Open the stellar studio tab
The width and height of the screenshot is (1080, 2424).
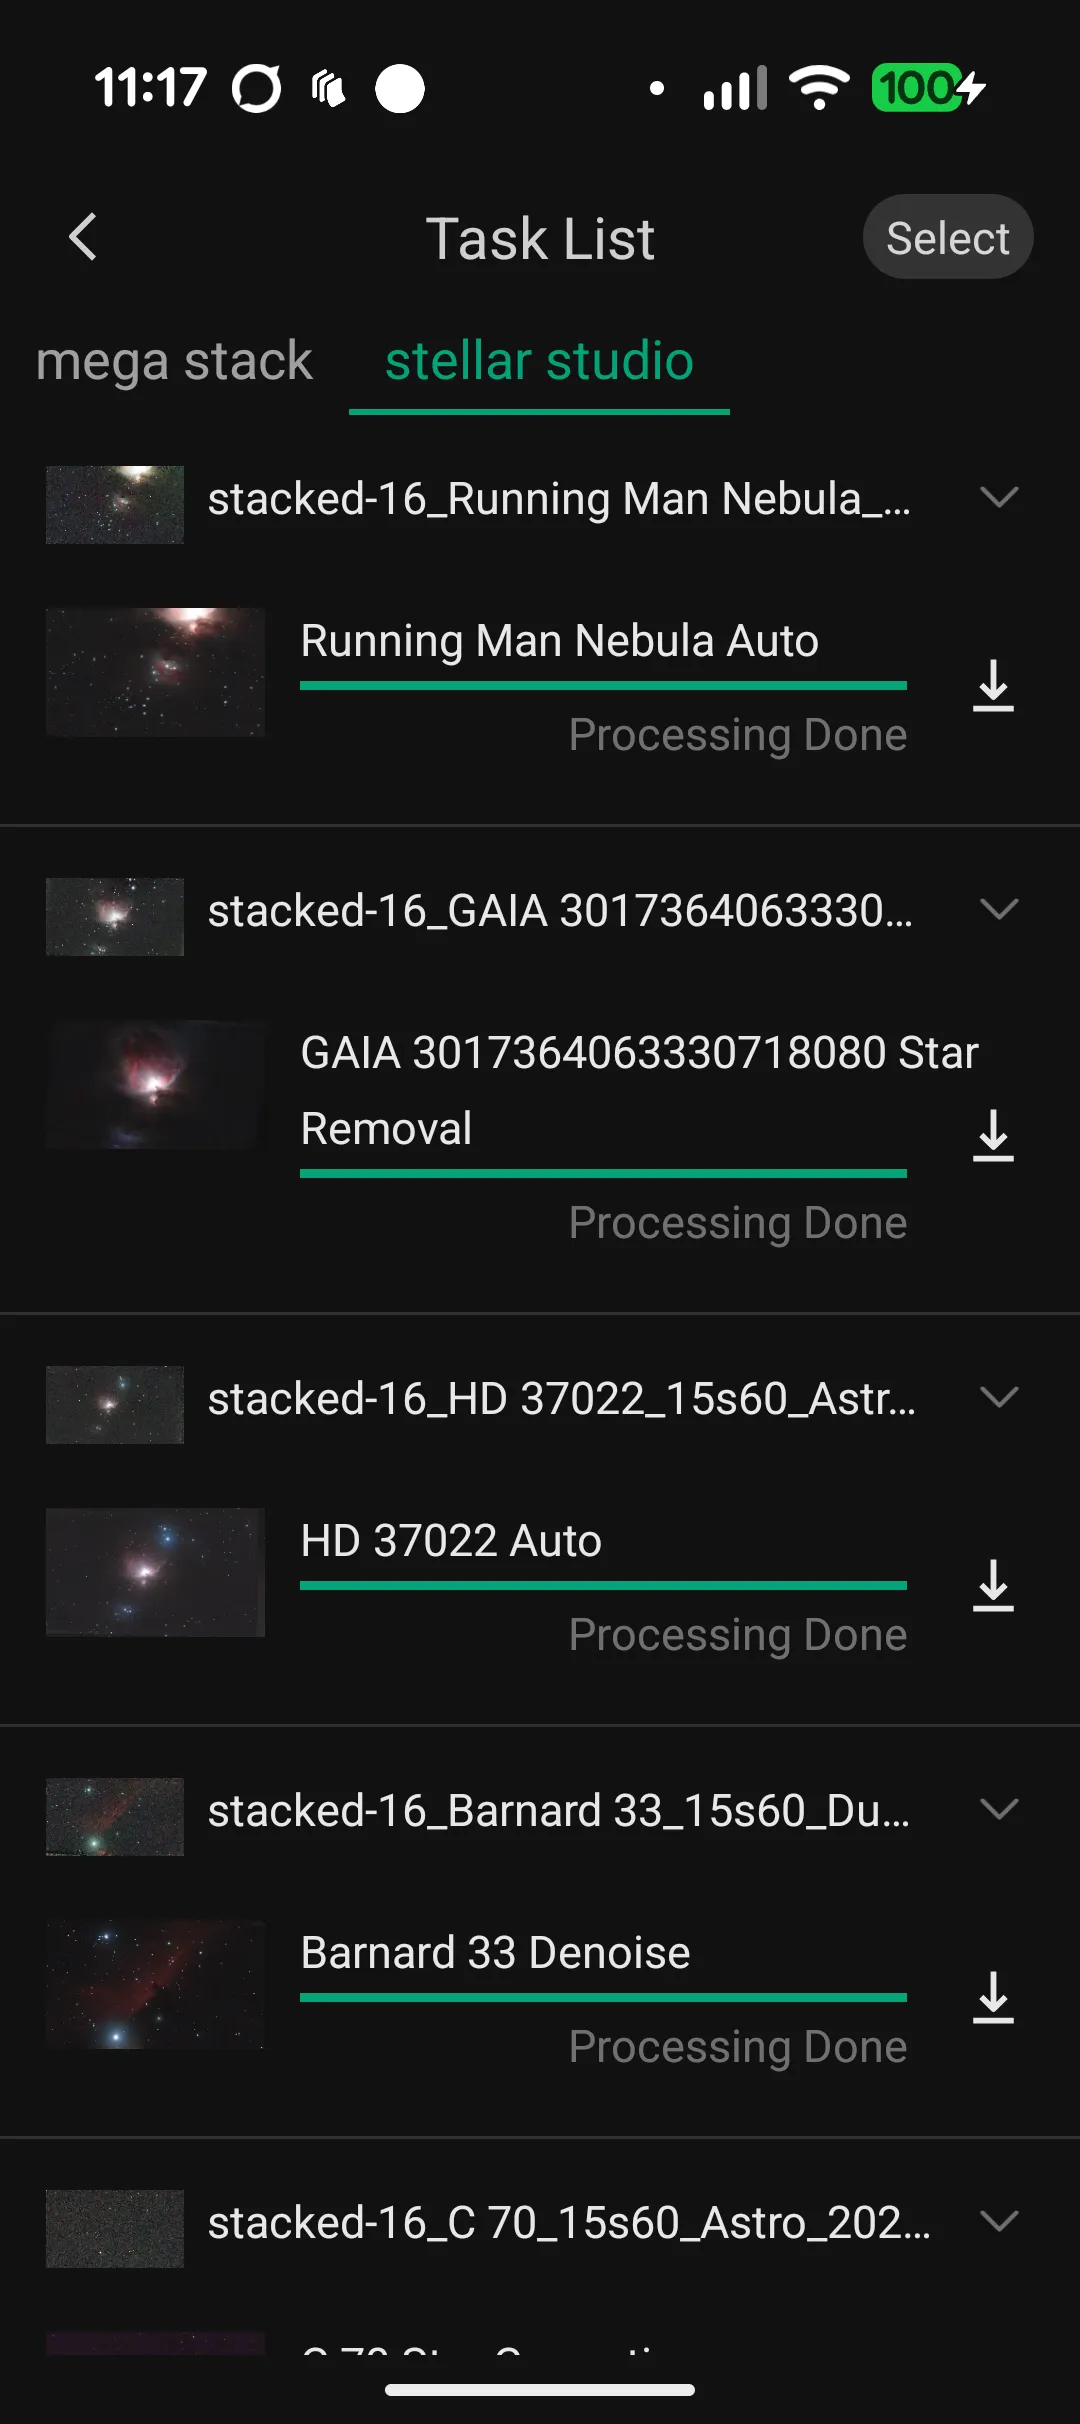pos(539,361)
